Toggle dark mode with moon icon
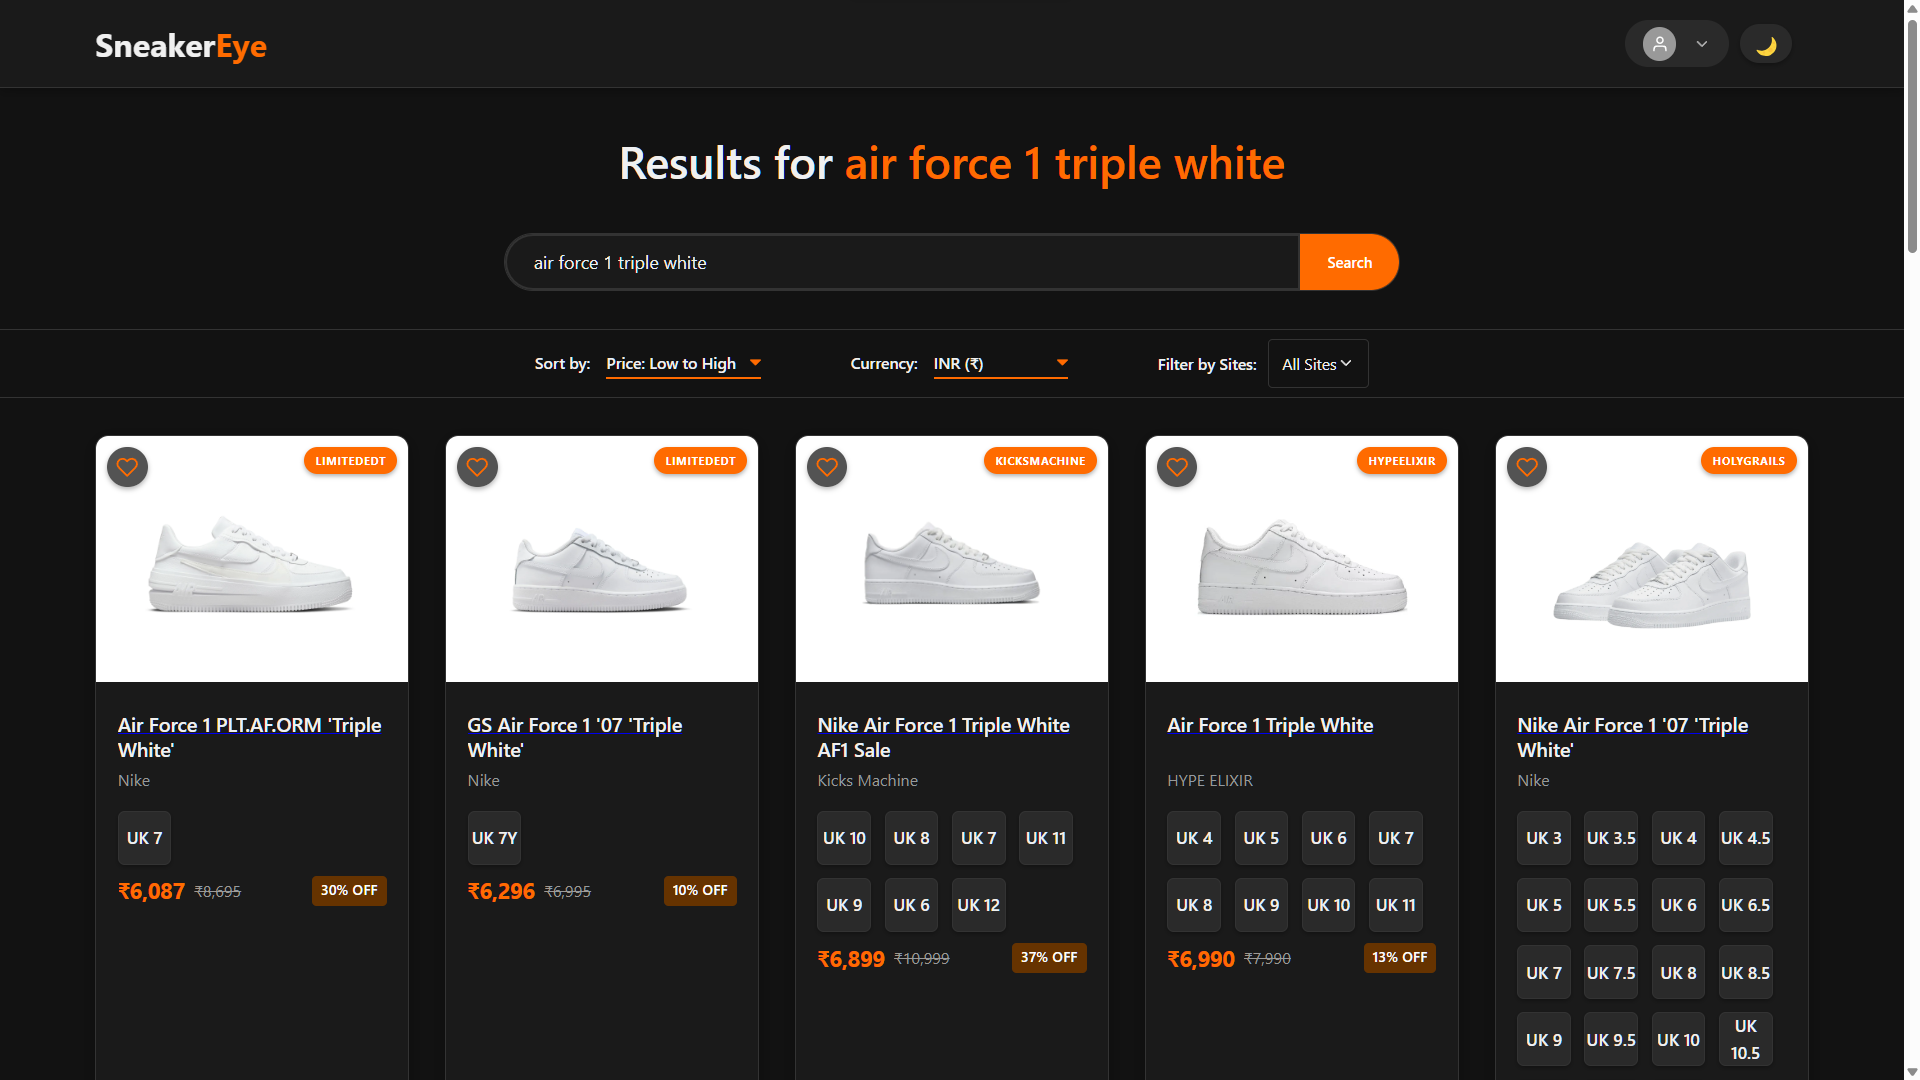The width and height of the screenshot is (1920, 1080). [1766, 45]
